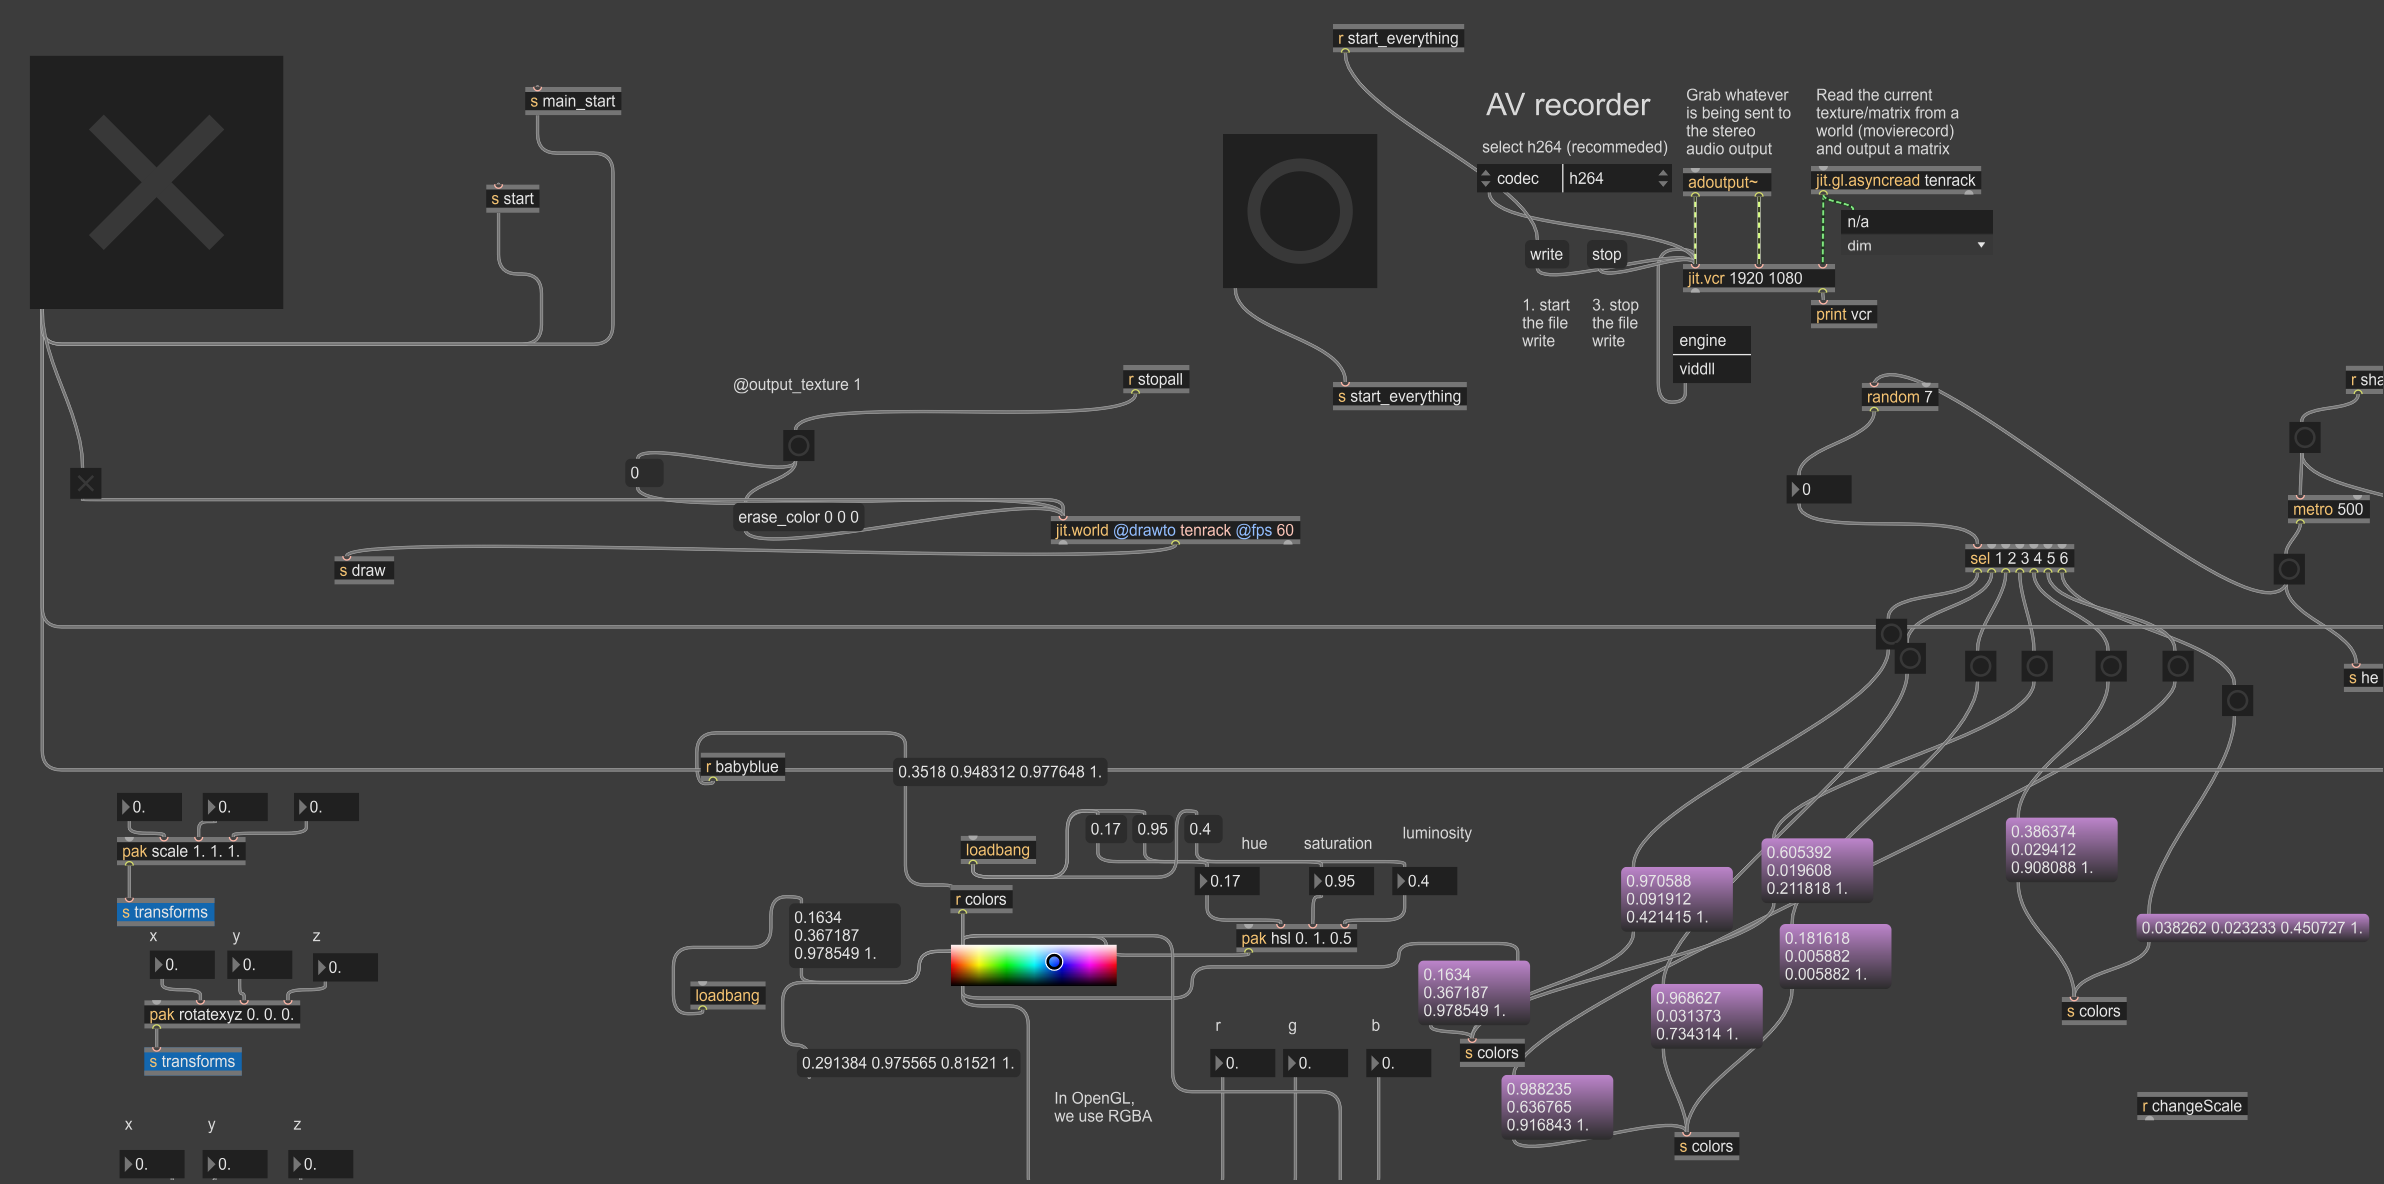Click the bang button above metro 500
The width and height of the screenshot is (2384, 1184).
[x=2304, y=437]
